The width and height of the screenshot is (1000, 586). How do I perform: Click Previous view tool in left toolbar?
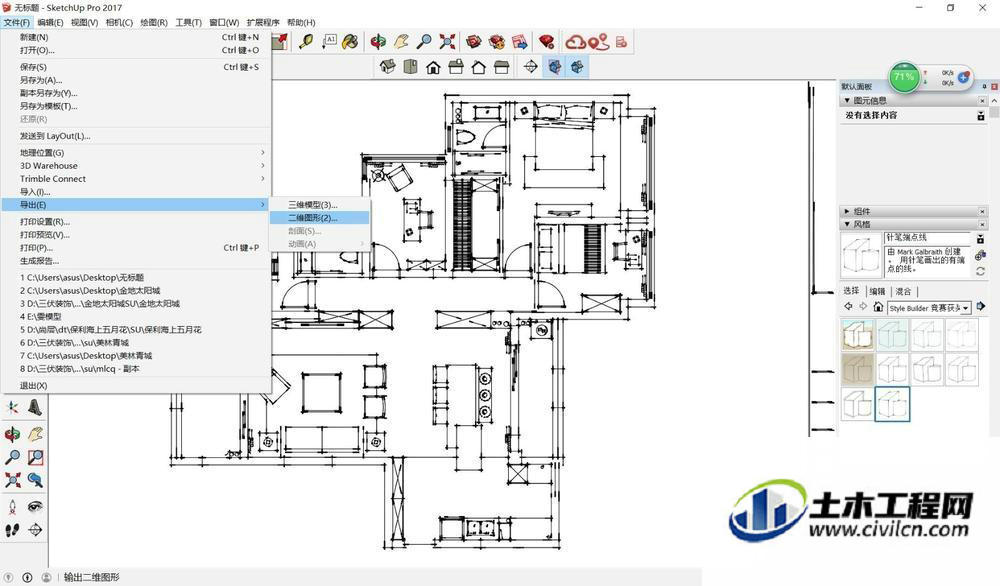[x=35, y=480]
